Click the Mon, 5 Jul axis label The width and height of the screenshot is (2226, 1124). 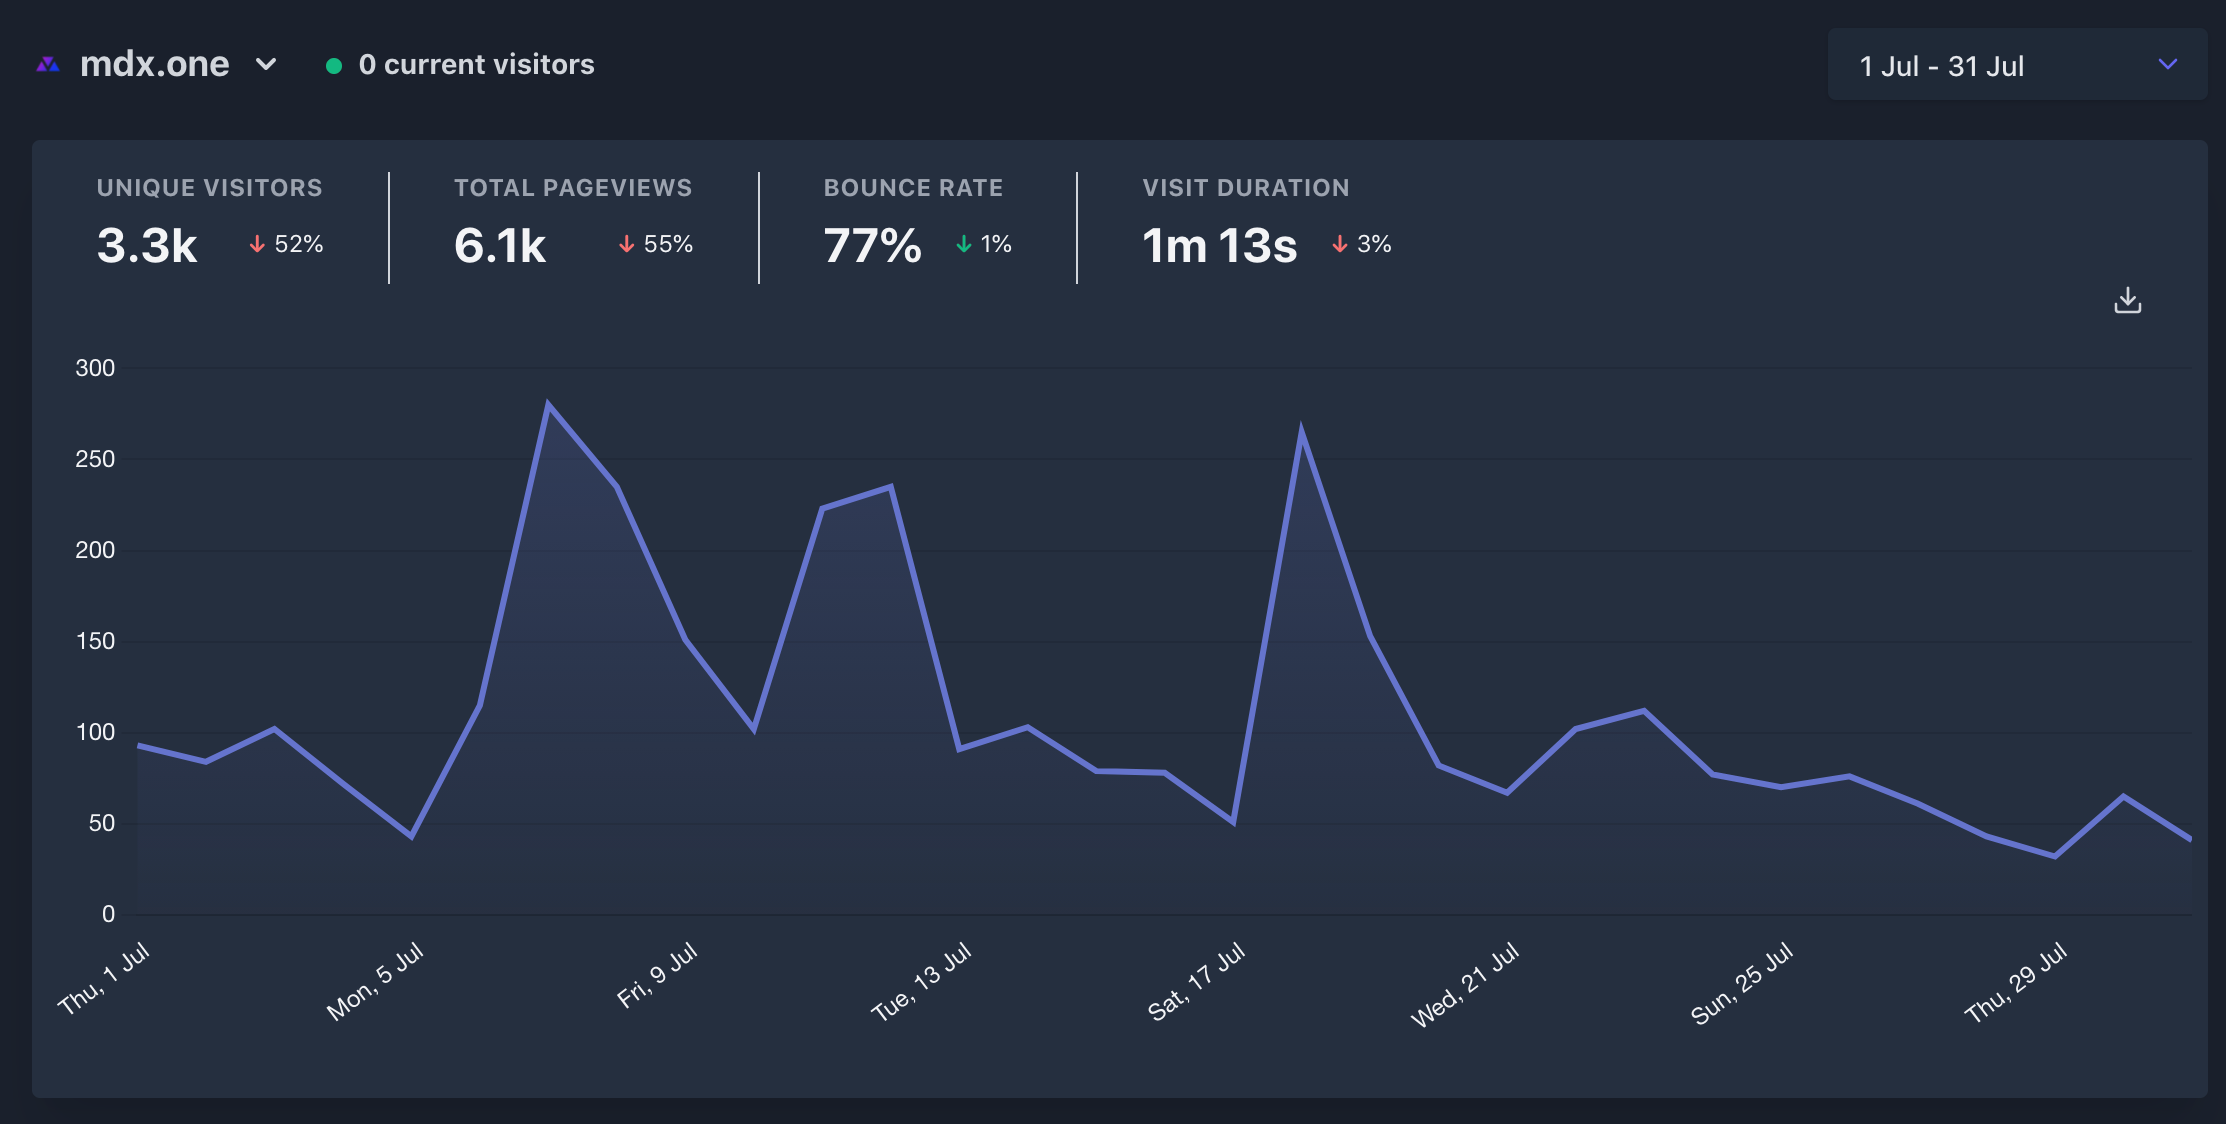(375, 981)
